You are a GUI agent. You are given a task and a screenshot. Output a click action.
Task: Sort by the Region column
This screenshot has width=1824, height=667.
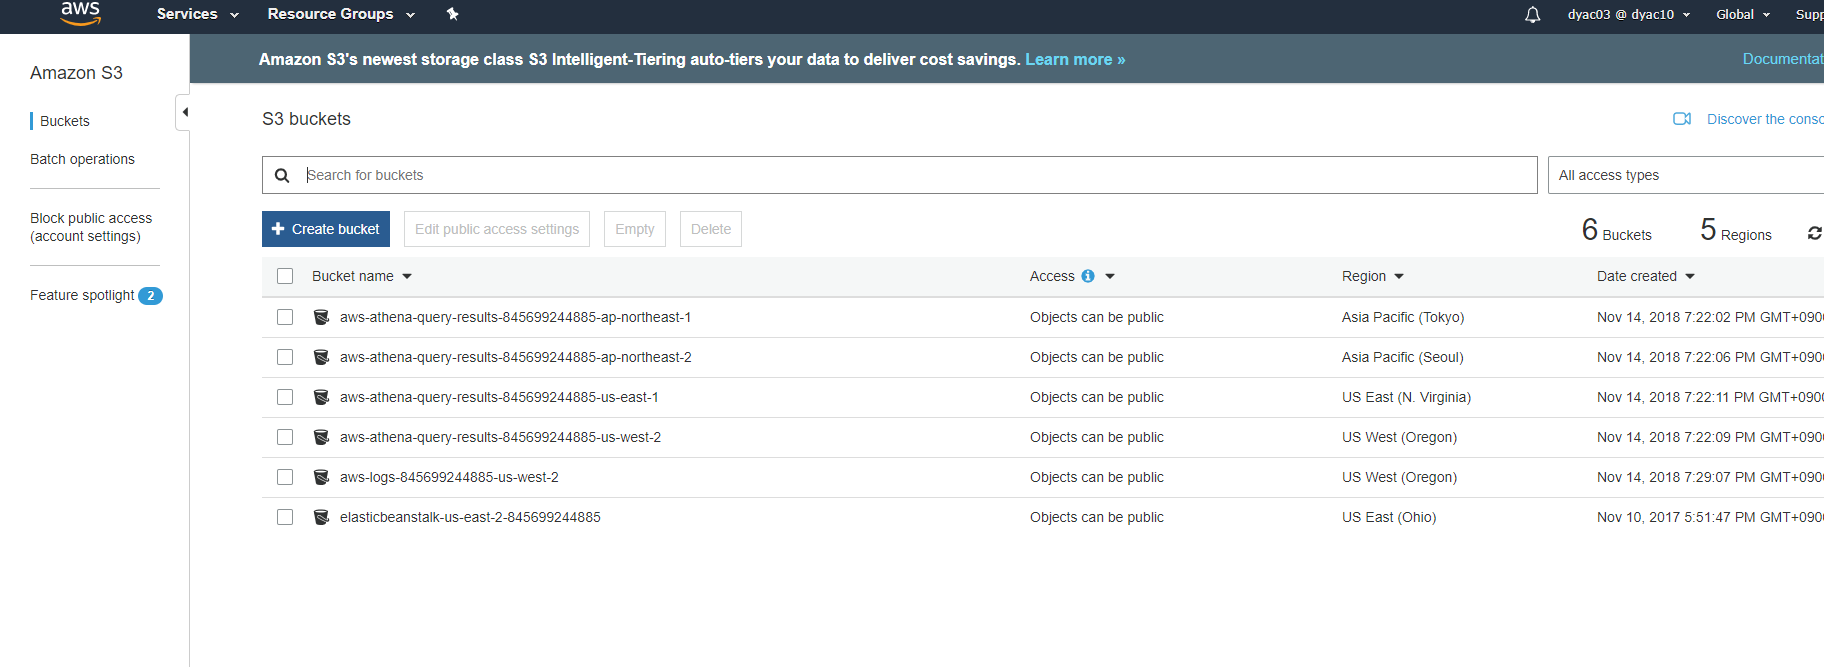tap(1373, 276)
